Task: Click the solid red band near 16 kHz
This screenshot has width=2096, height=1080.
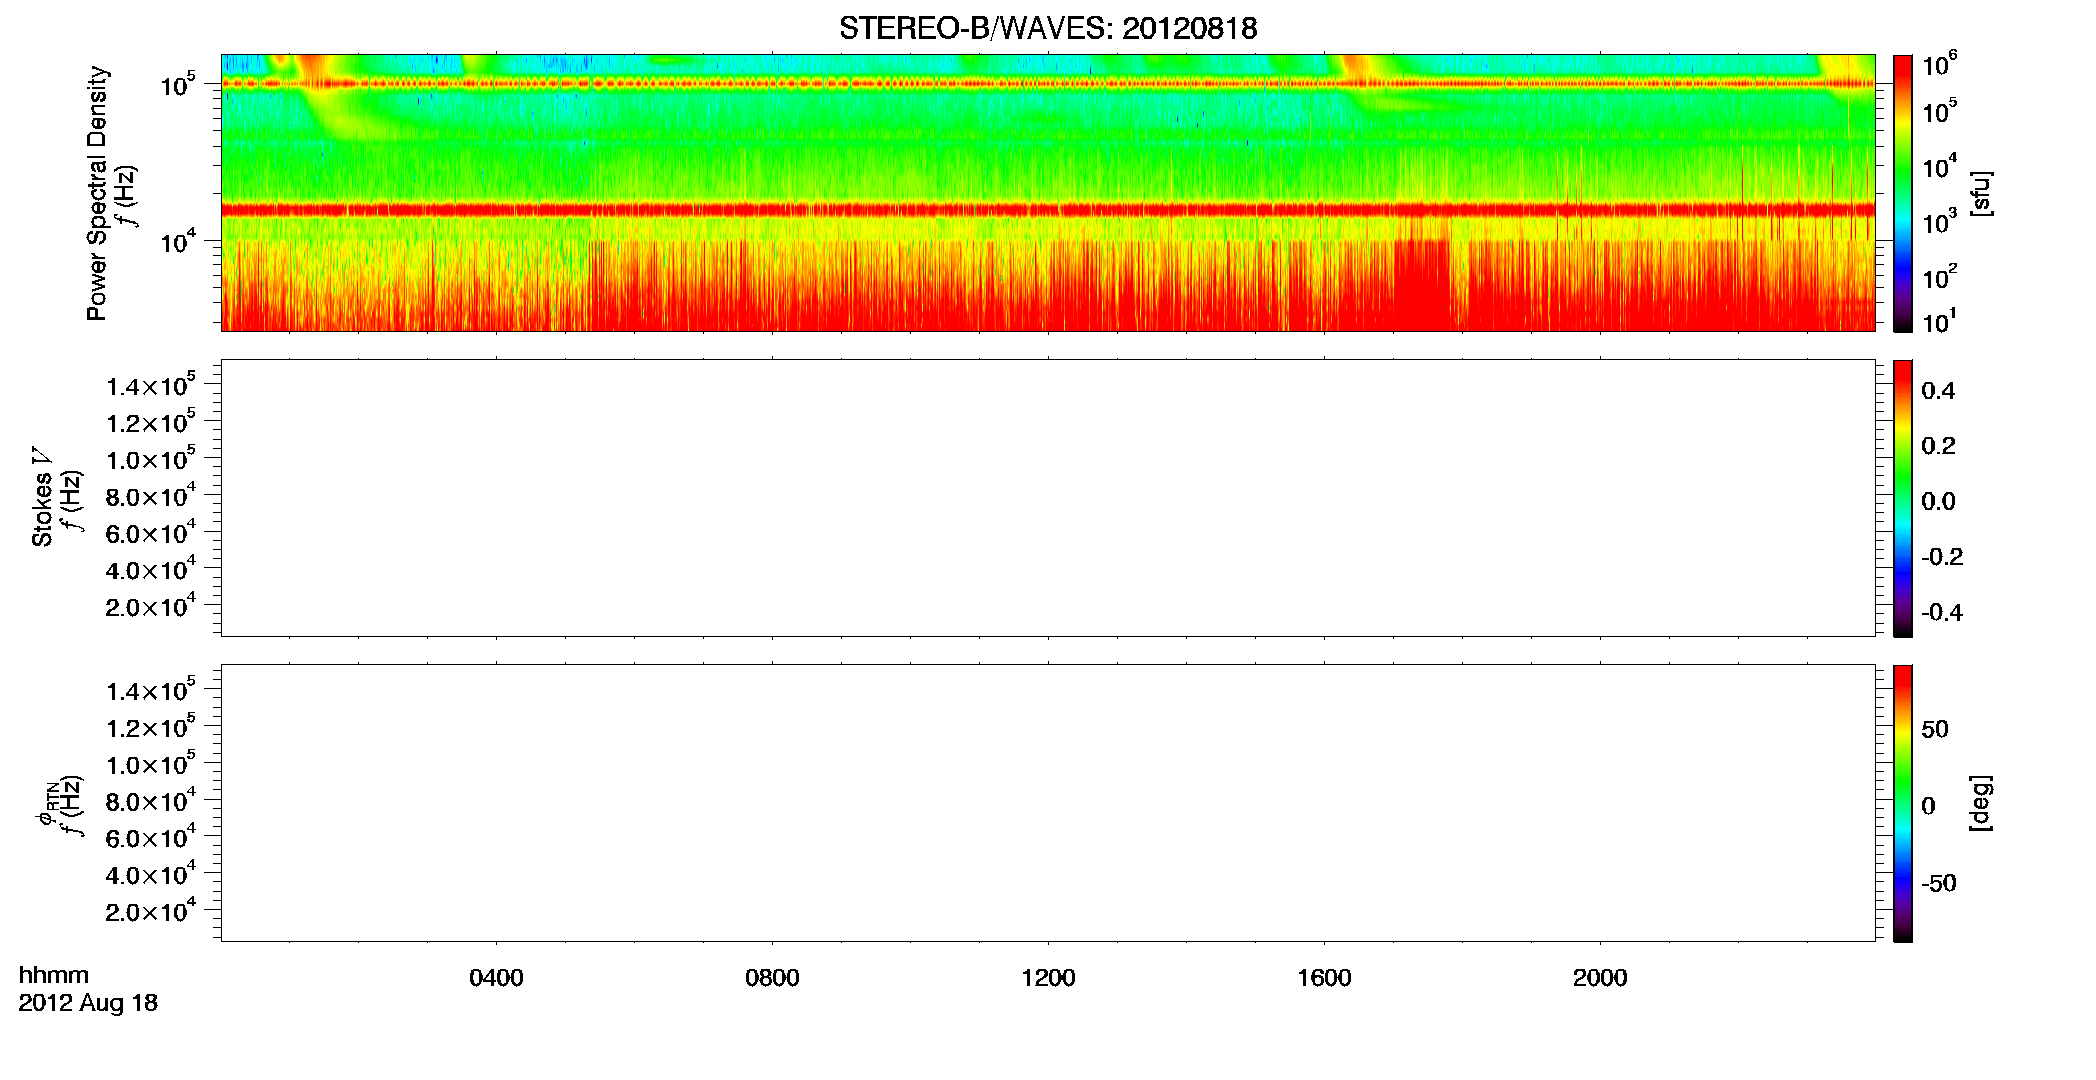Action: (x=1048, y=210)
